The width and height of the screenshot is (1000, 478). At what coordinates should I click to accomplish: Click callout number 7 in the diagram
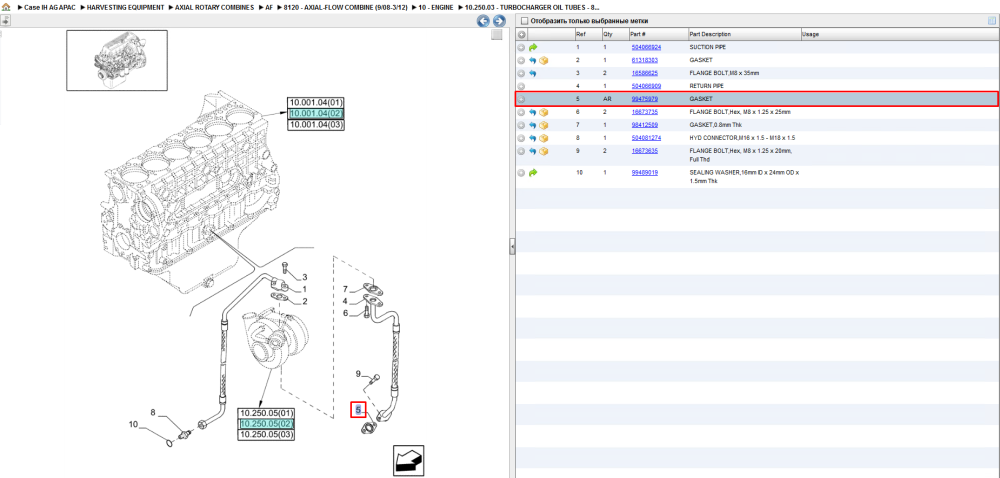click(345, 289)
